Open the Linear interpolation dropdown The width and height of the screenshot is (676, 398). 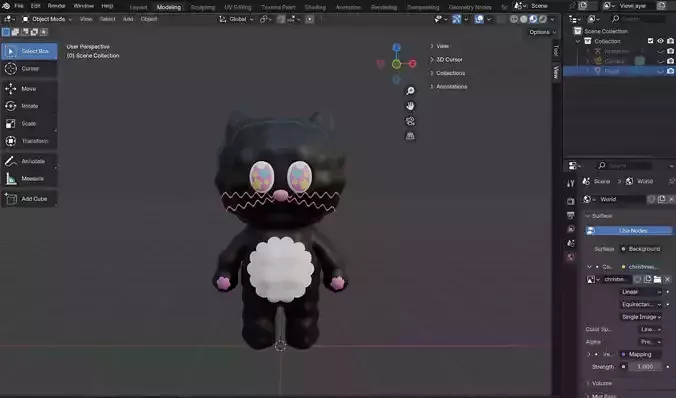(641, 292)
